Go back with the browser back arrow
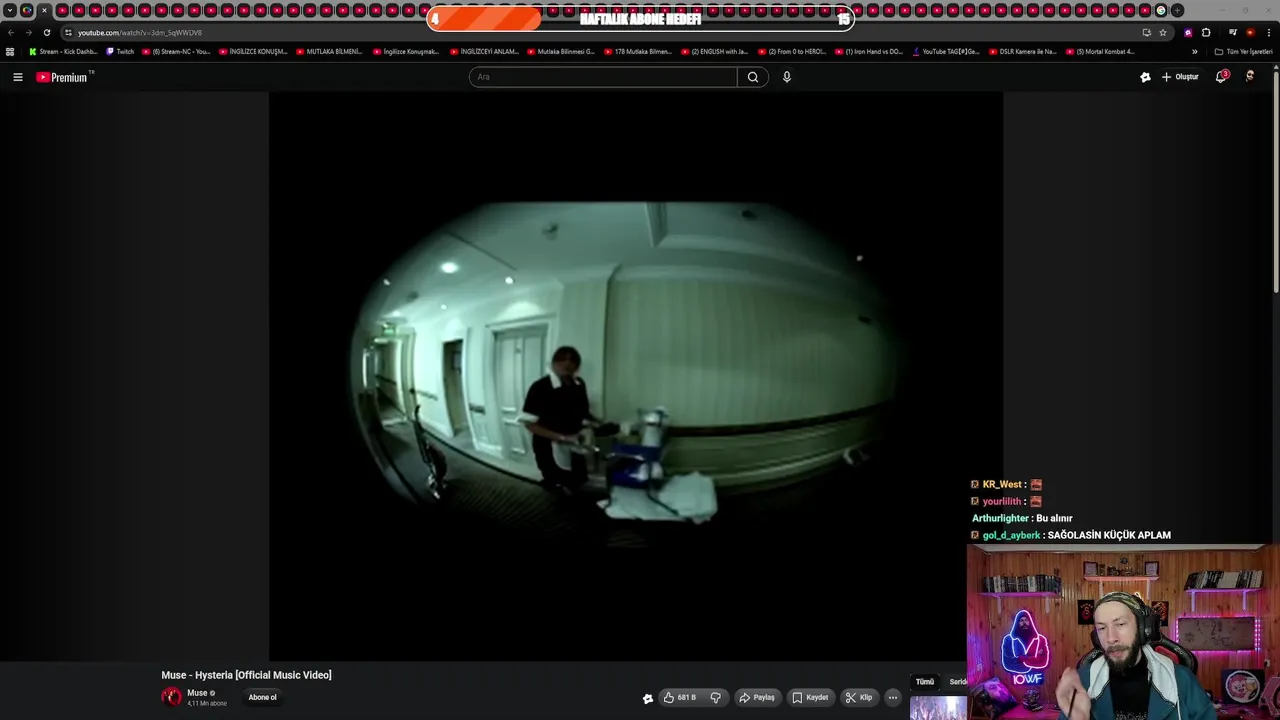 coord(11,32)
